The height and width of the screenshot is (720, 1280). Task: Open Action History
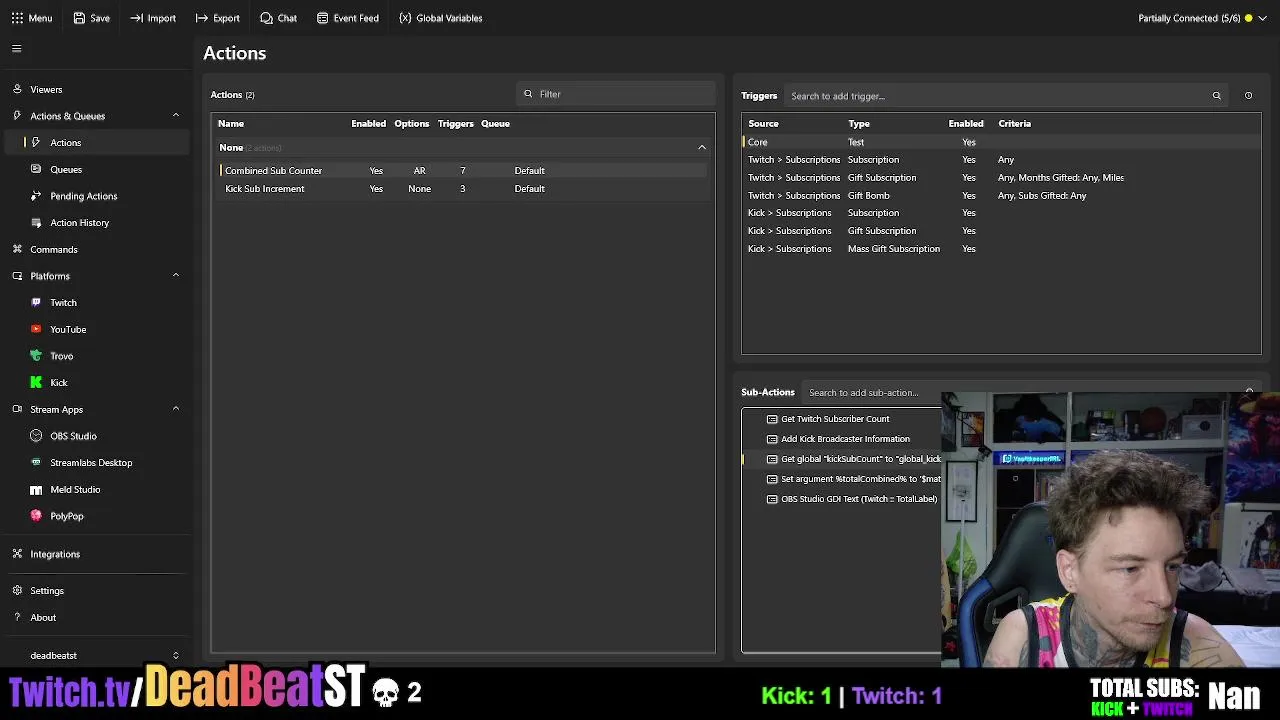(80, 223)
